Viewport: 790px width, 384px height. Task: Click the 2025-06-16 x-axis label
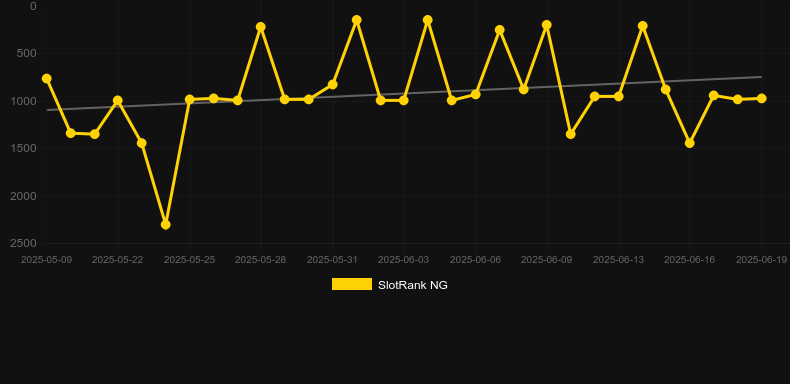point(690,260)
